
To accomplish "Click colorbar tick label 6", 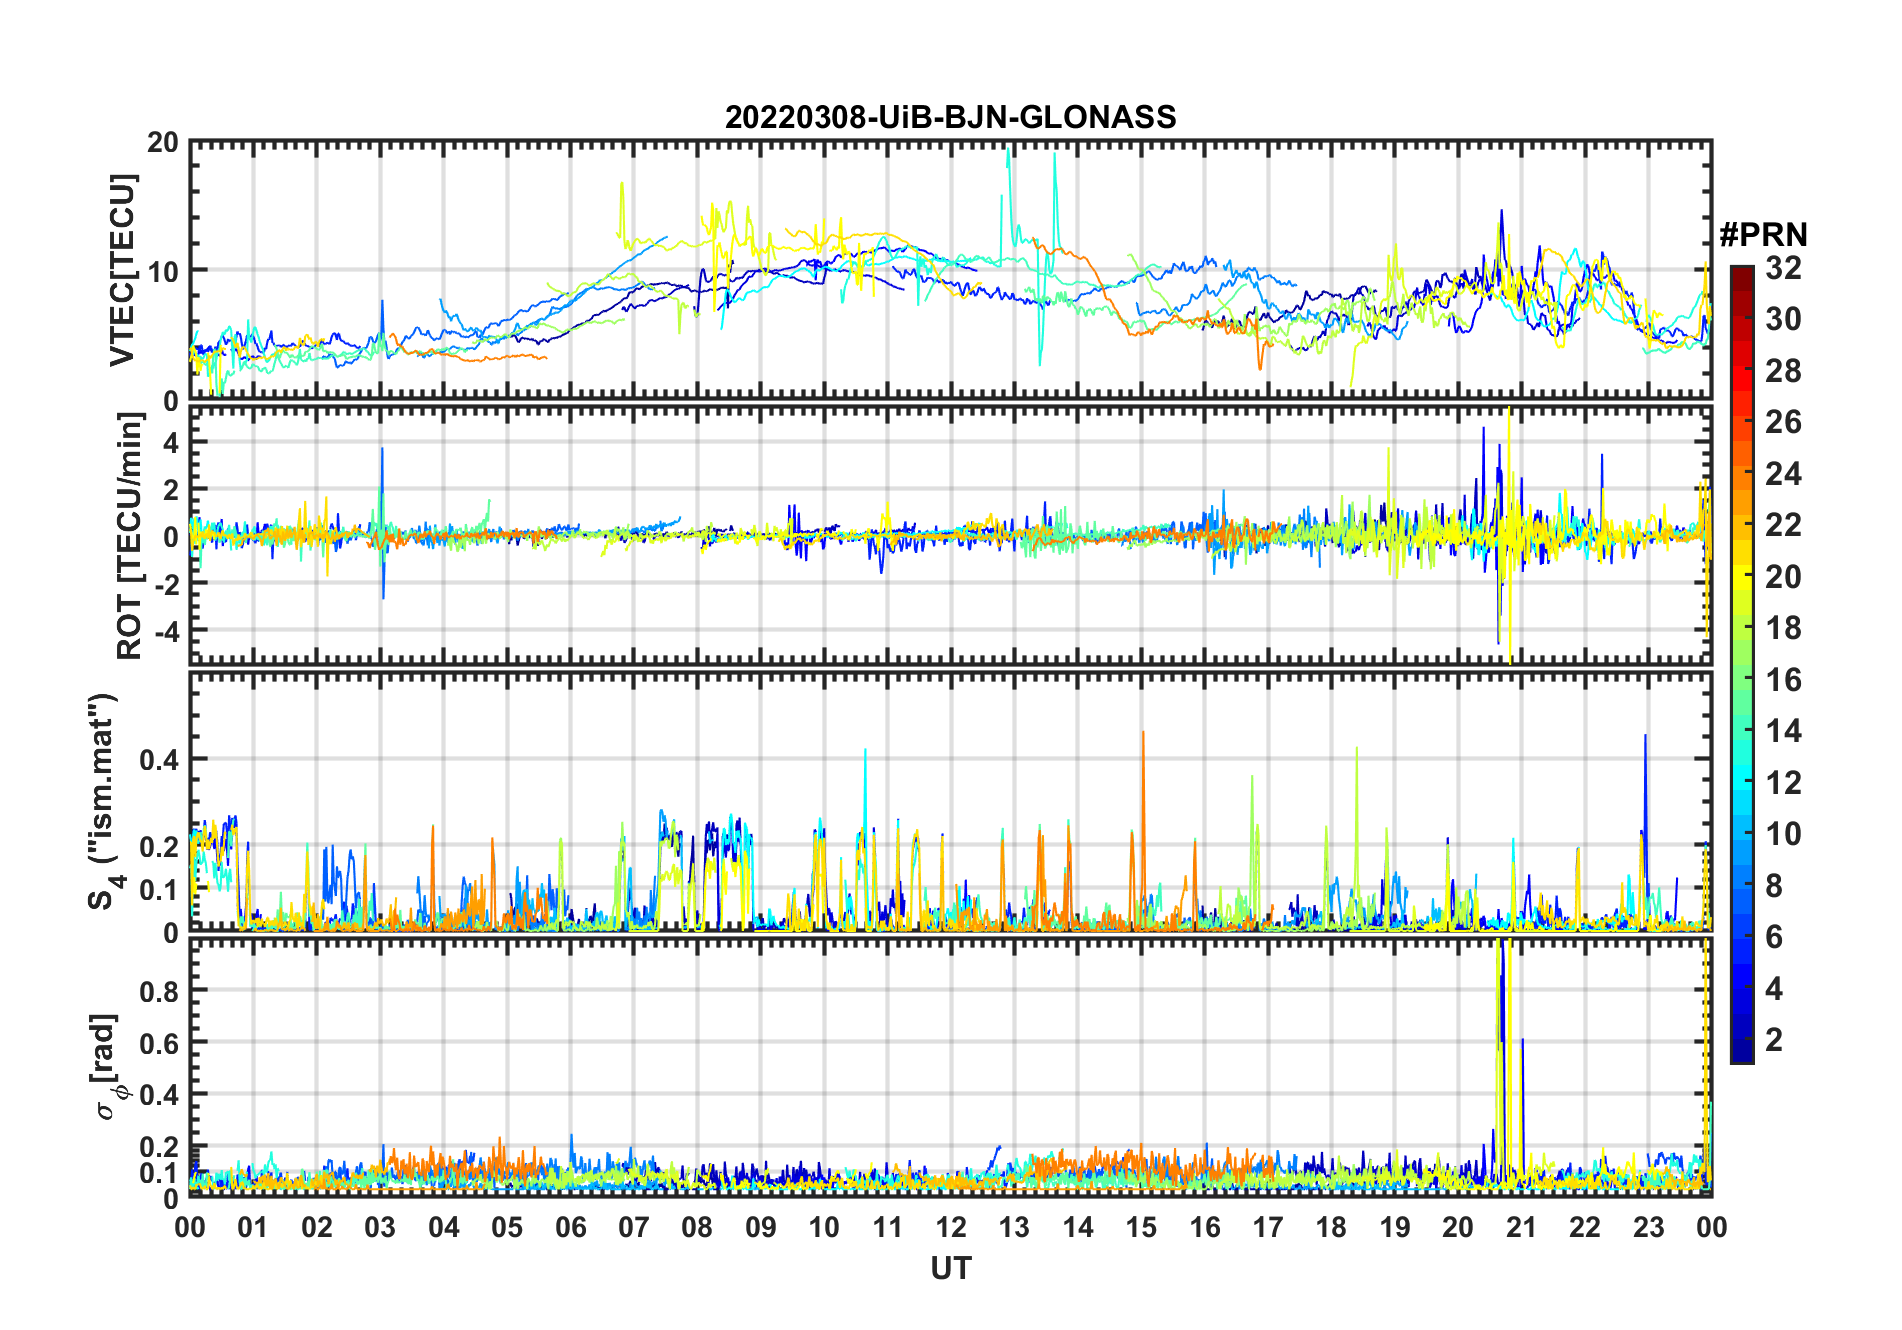I will (x=1774, y=937).
